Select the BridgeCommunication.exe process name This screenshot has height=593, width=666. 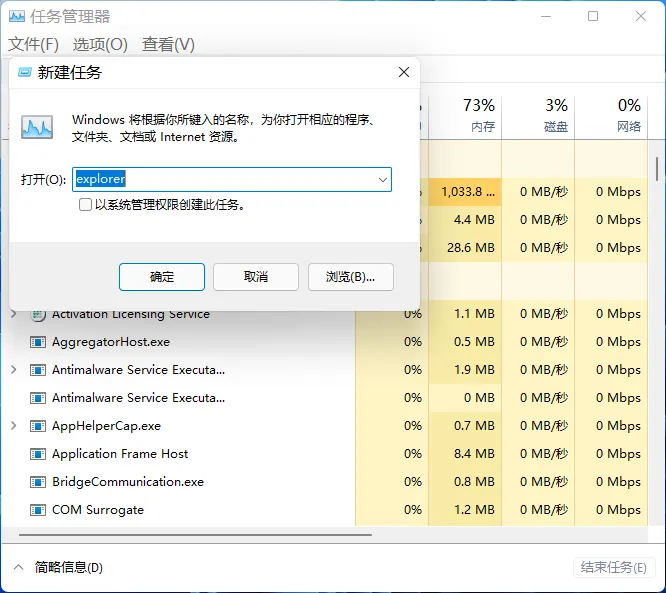click(128, 482)
